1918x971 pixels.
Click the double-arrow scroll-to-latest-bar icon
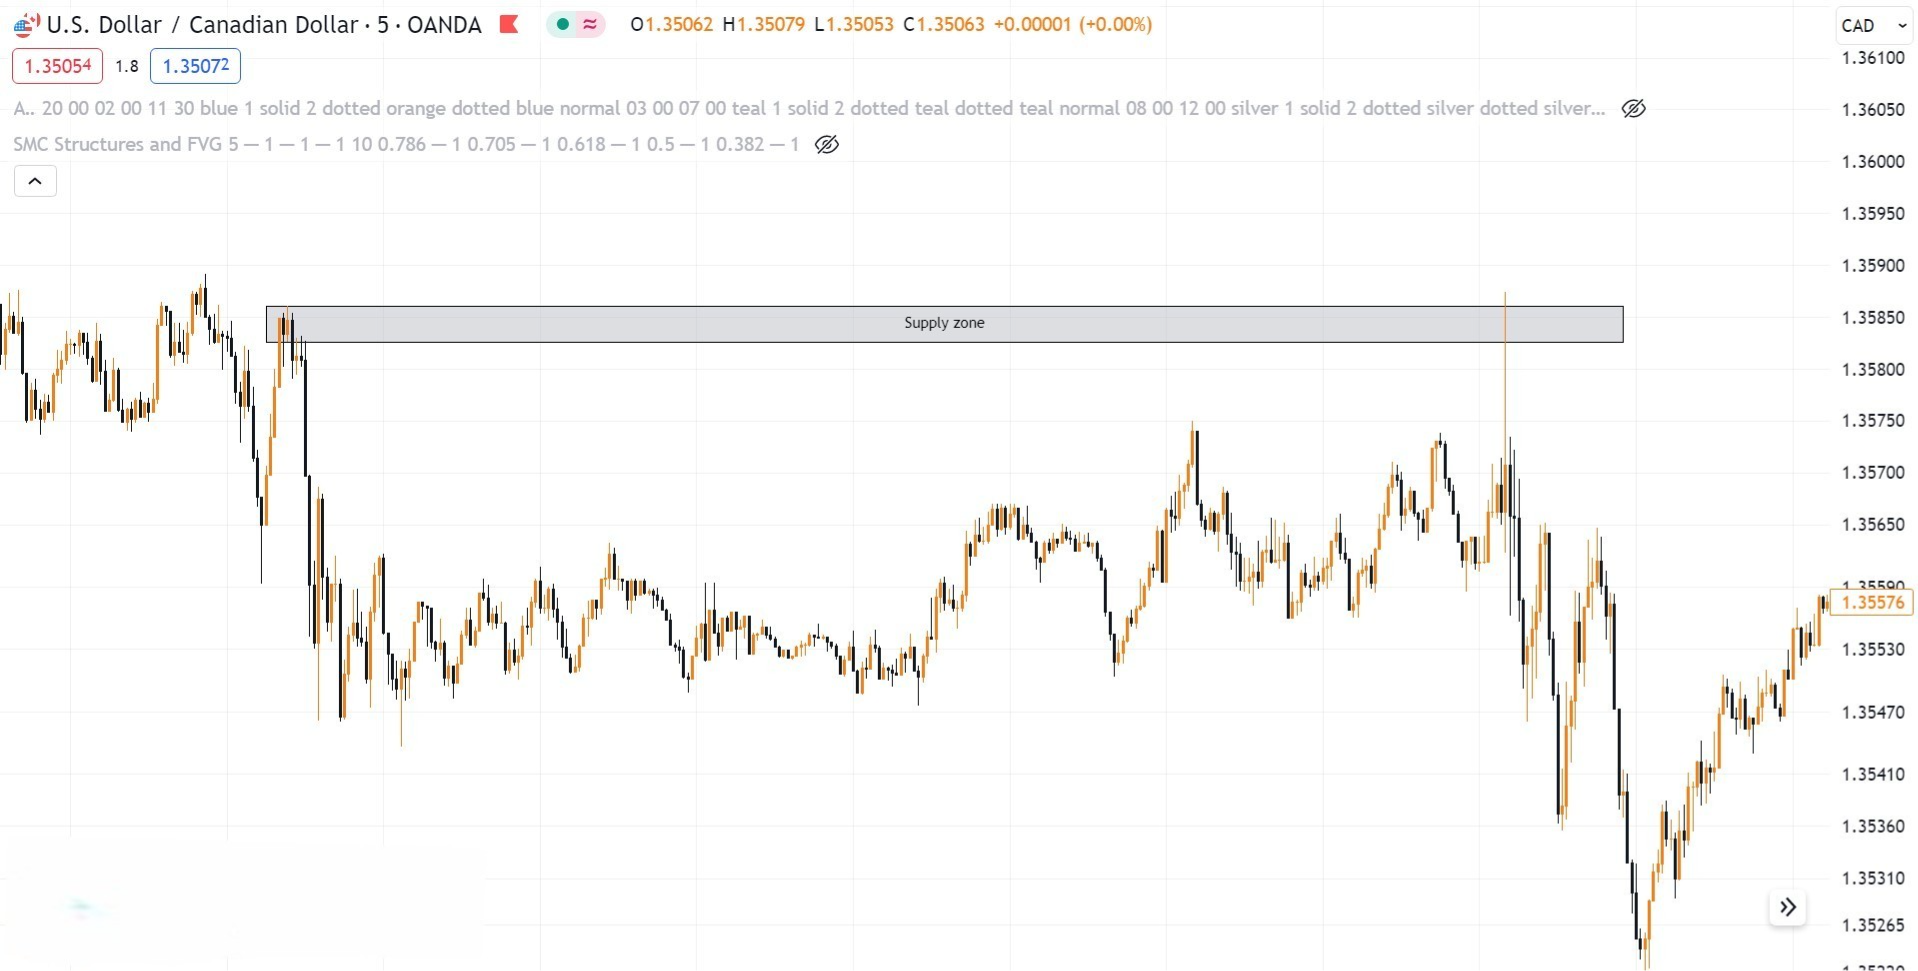[1789, 907]
